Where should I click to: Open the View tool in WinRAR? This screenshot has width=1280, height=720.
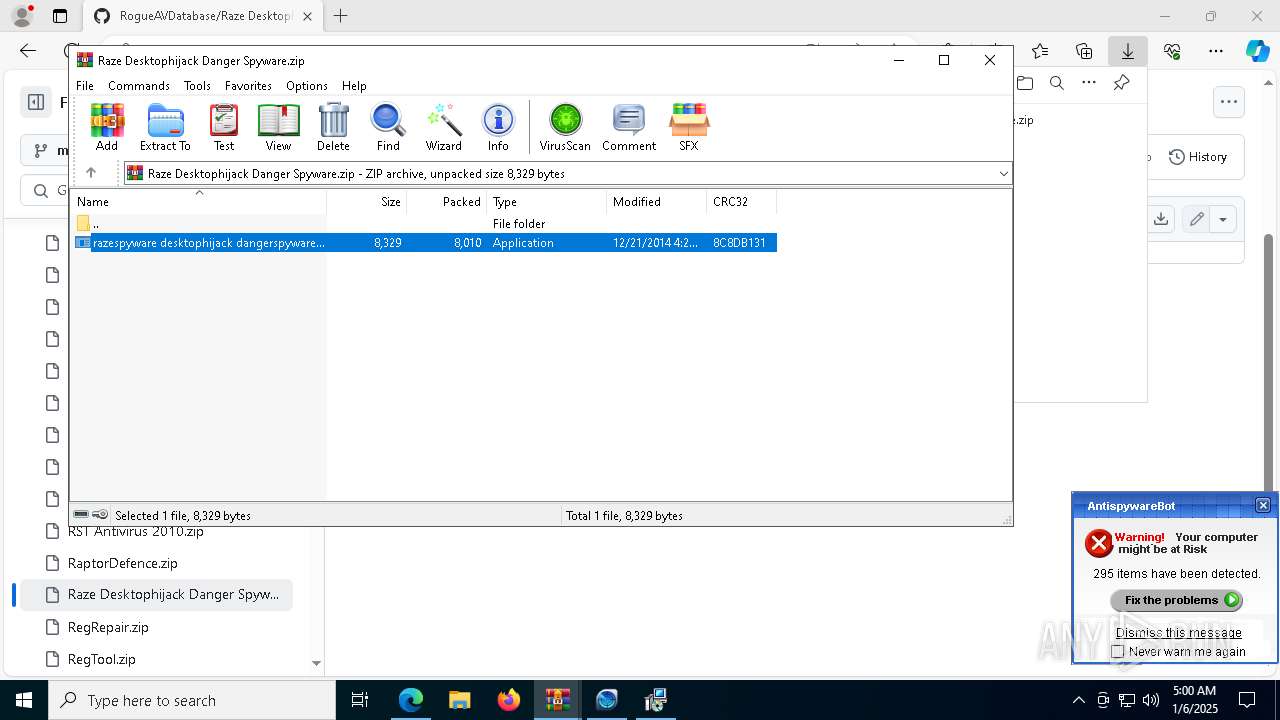tap(278, 127)
